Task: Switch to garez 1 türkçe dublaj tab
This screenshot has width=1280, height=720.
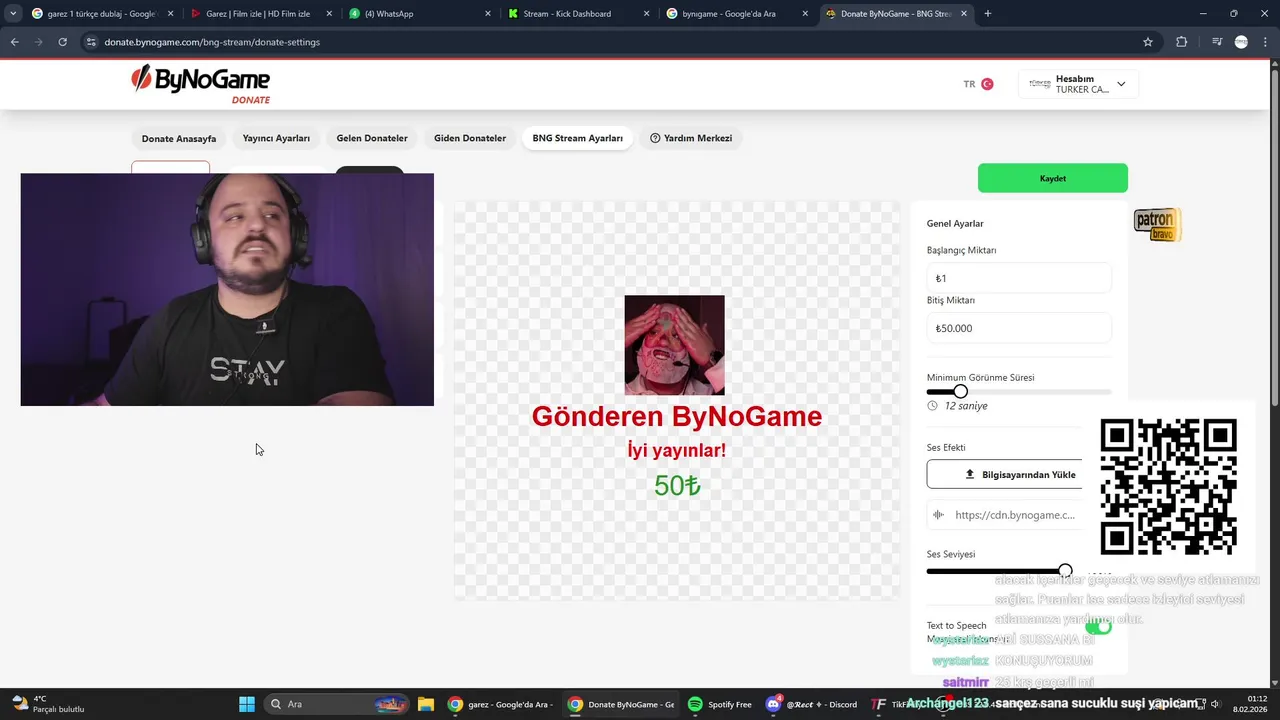Action: (102, 14)
